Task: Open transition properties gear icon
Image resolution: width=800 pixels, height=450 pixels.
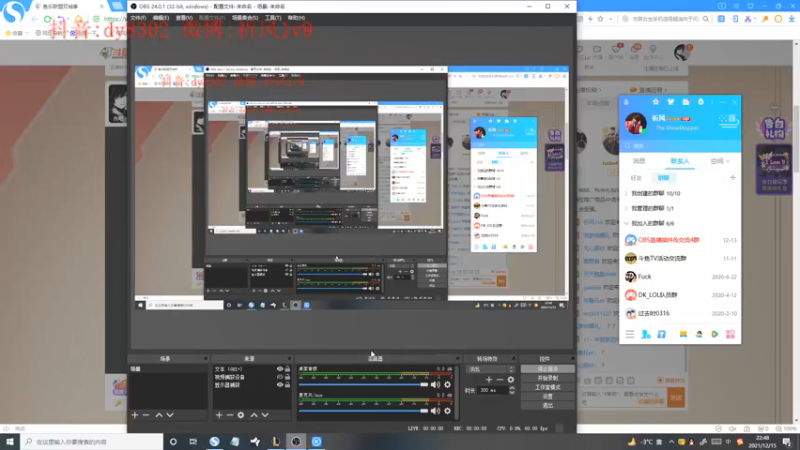Action: [511, 380]
